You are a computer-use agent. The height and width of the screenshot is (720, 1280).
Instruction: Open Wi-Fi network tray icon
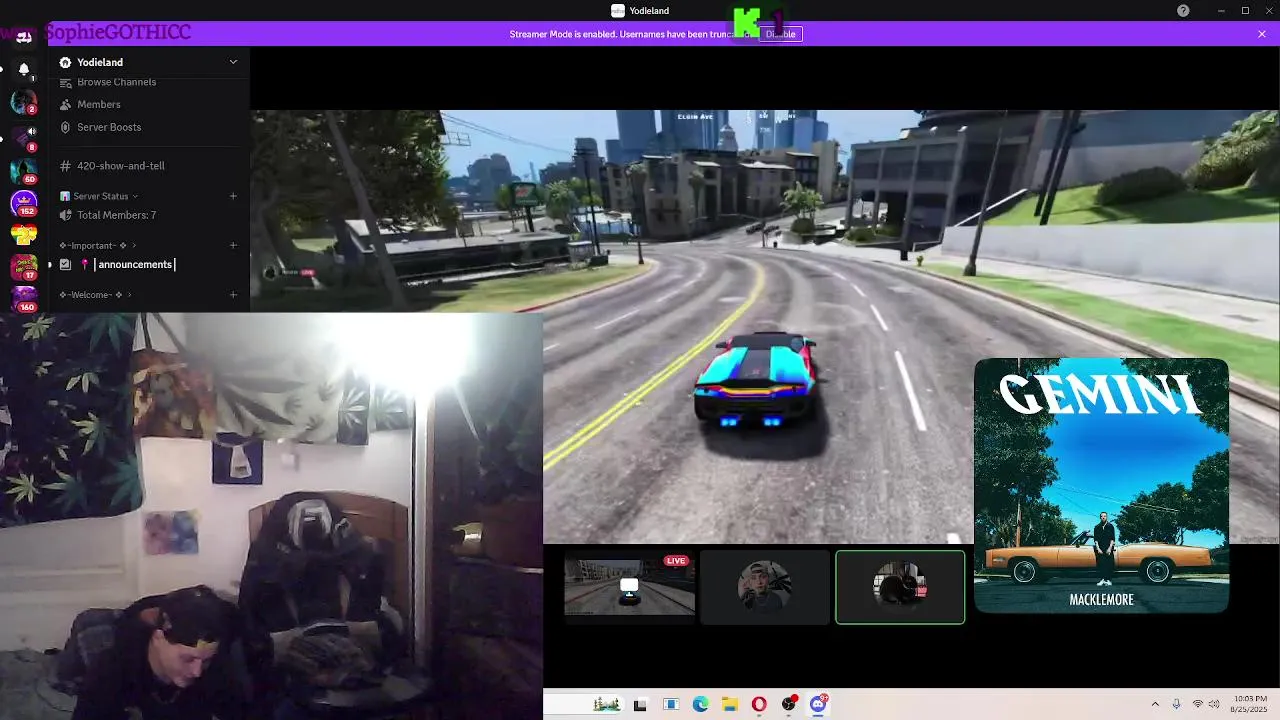1198,704
